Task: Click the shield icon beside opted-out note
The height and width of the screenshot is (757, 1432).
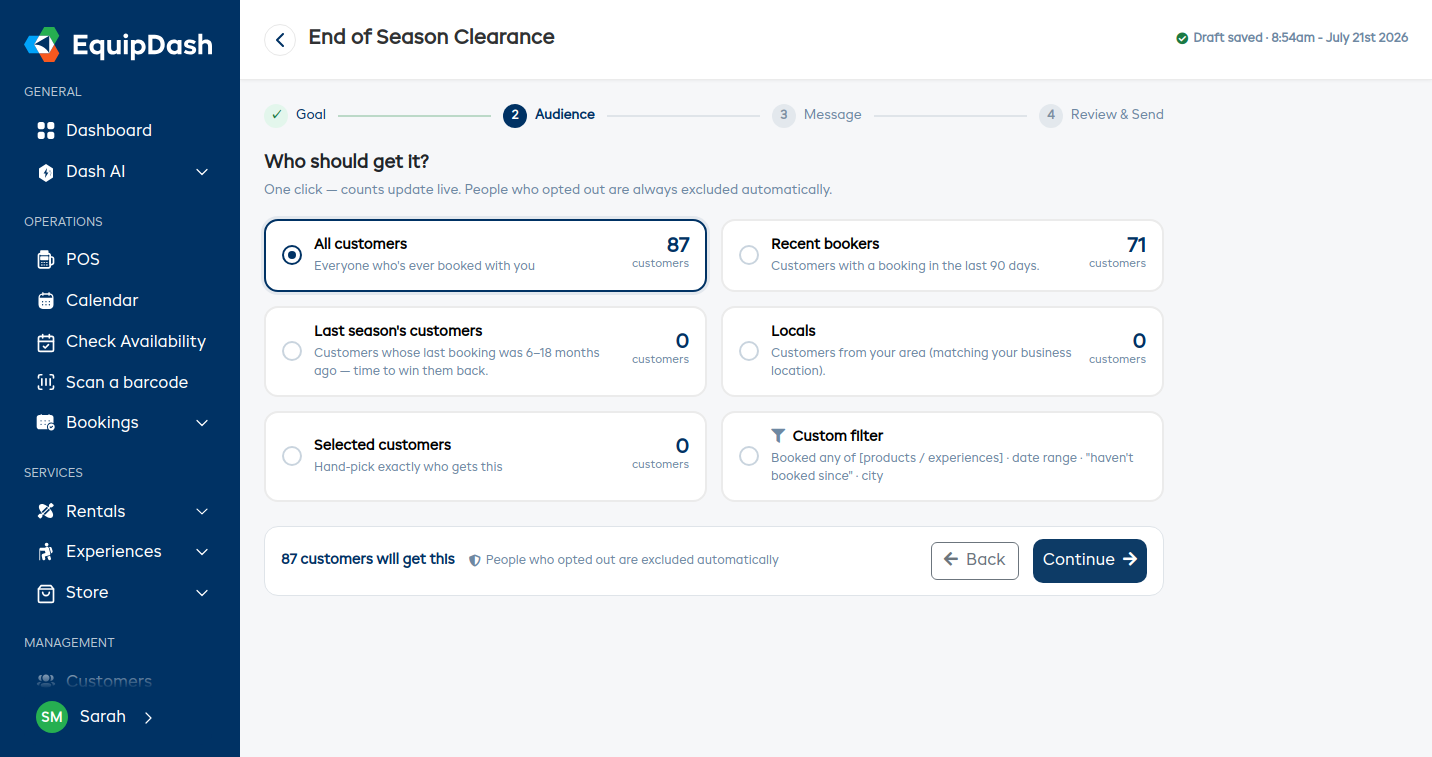Action: [x=475, y=560]
